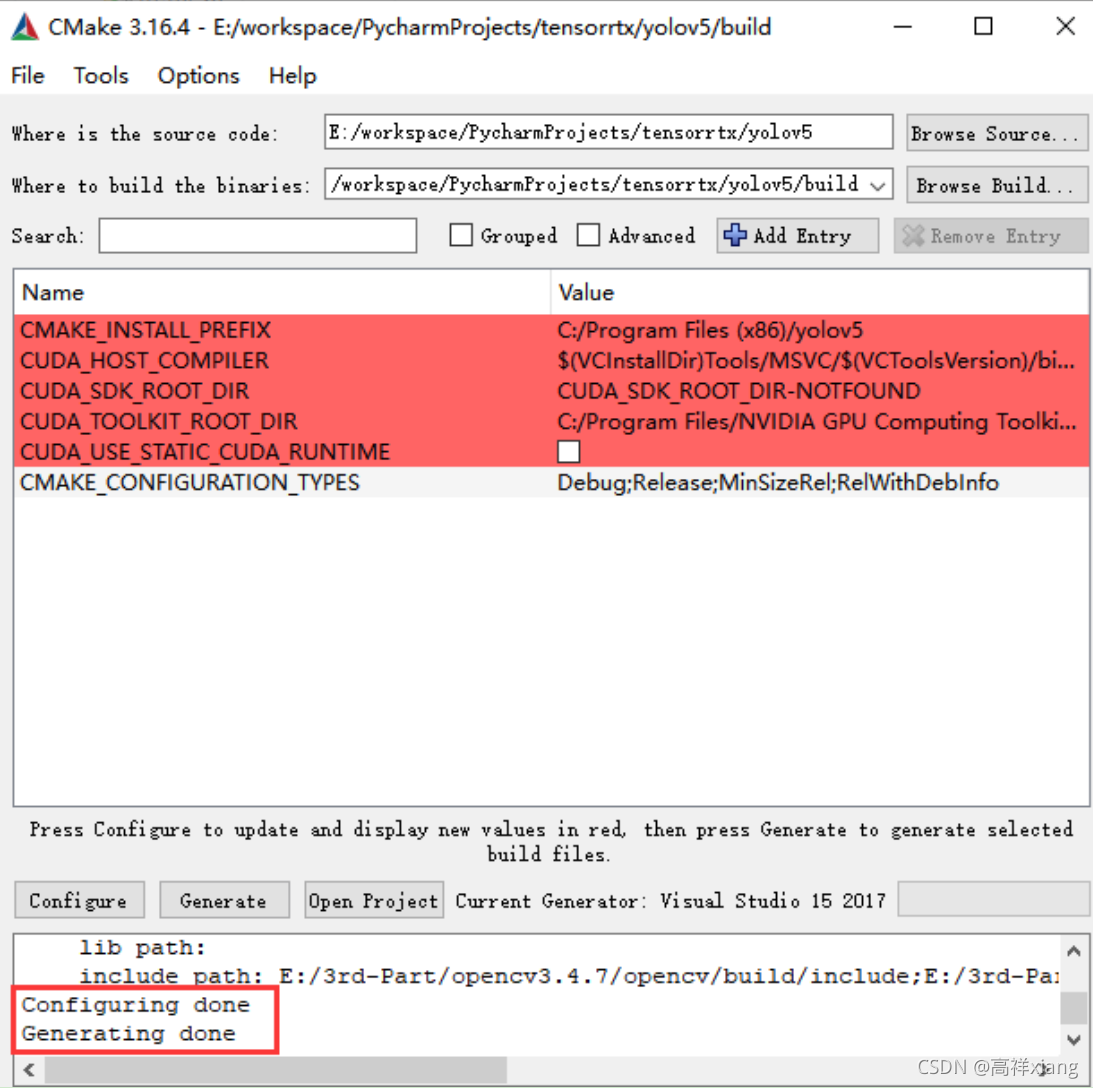The width and height of the screenshot is (1093, 1088).
Task: Click the Browse Source button
Action: click(x=996, y=133)
